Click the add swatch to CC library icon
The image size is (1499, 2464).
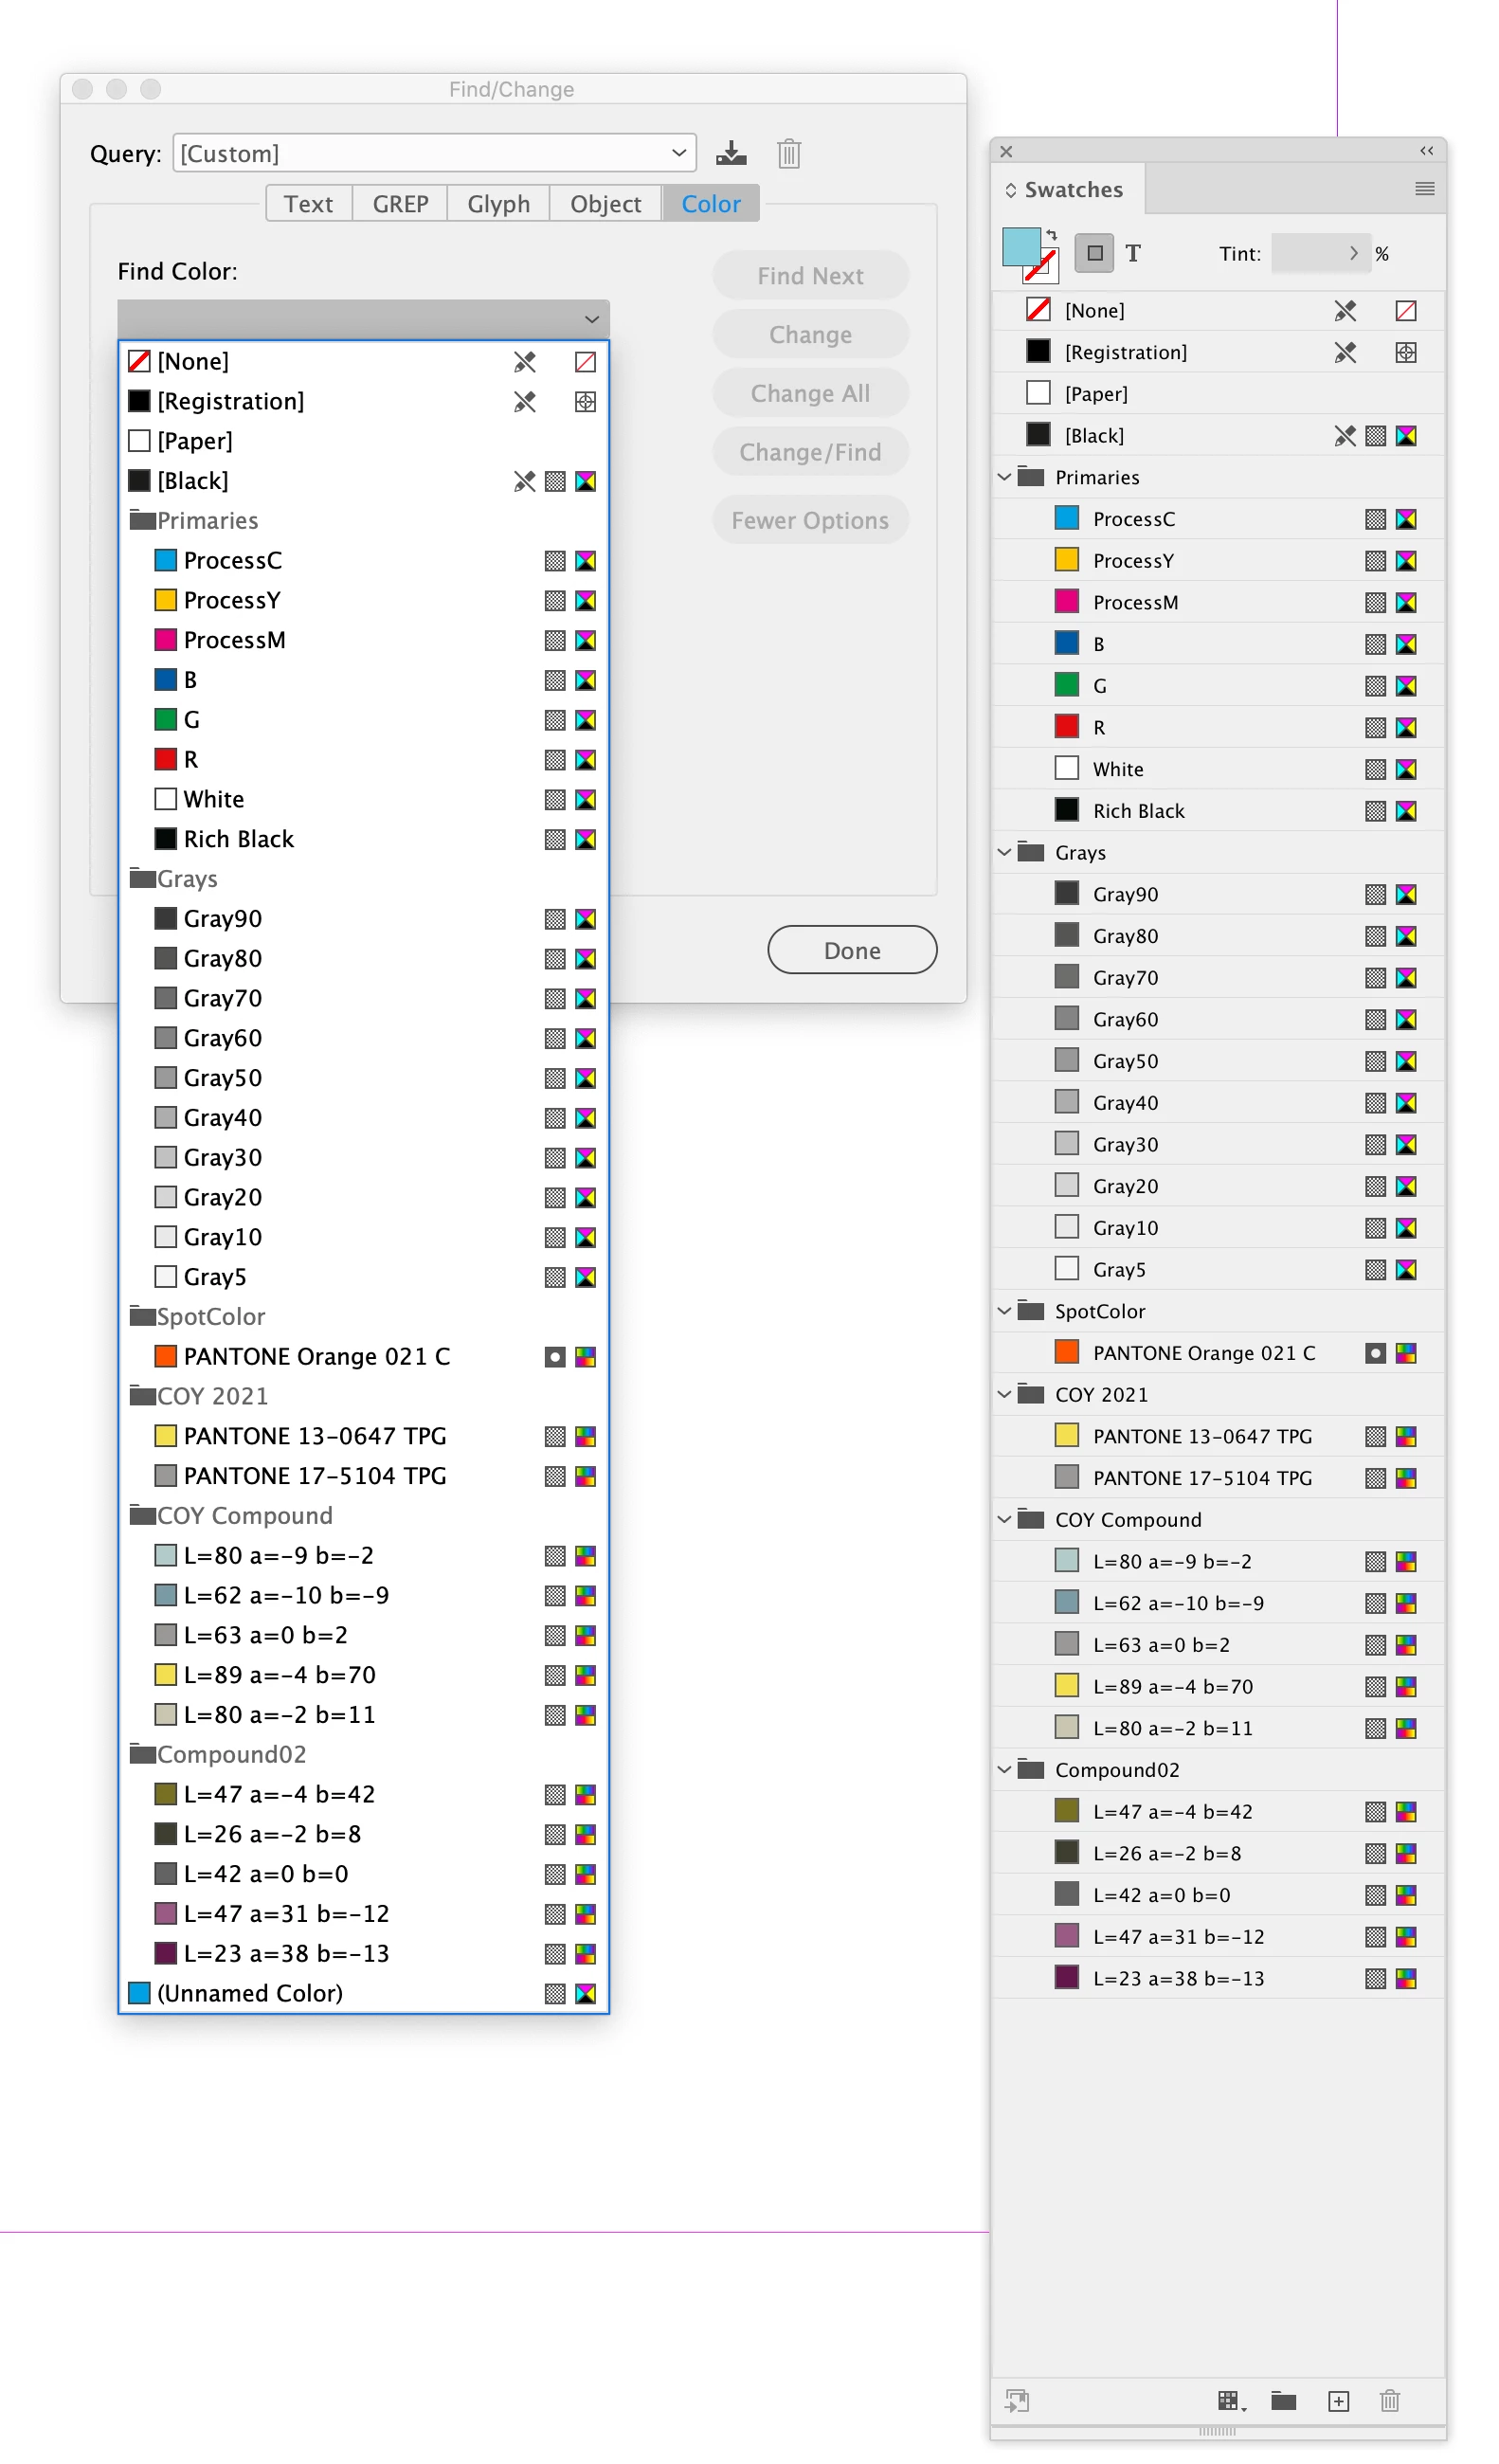click(x=1017, y=2401)
